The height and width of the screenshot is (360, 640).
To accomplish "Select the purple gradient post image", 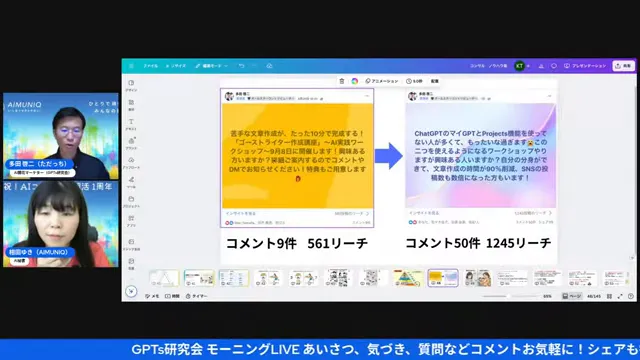I will [480, 156].
